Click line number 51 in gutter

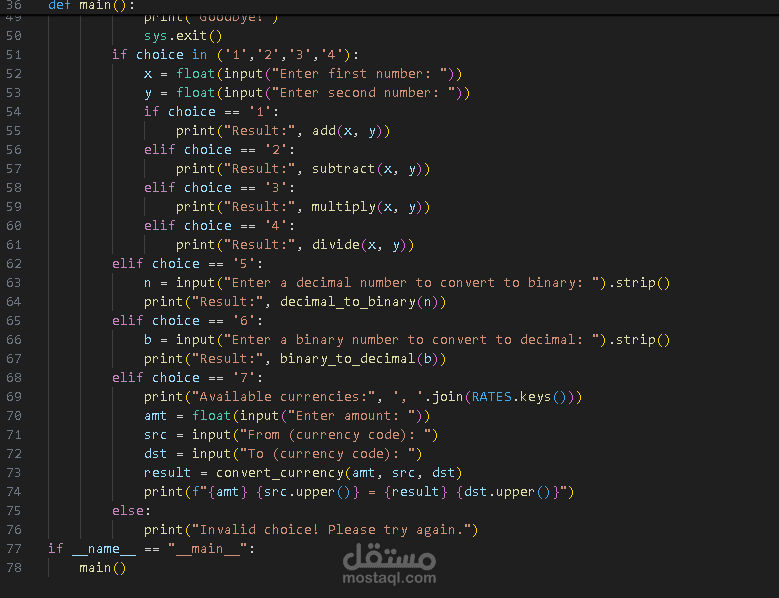14,55
